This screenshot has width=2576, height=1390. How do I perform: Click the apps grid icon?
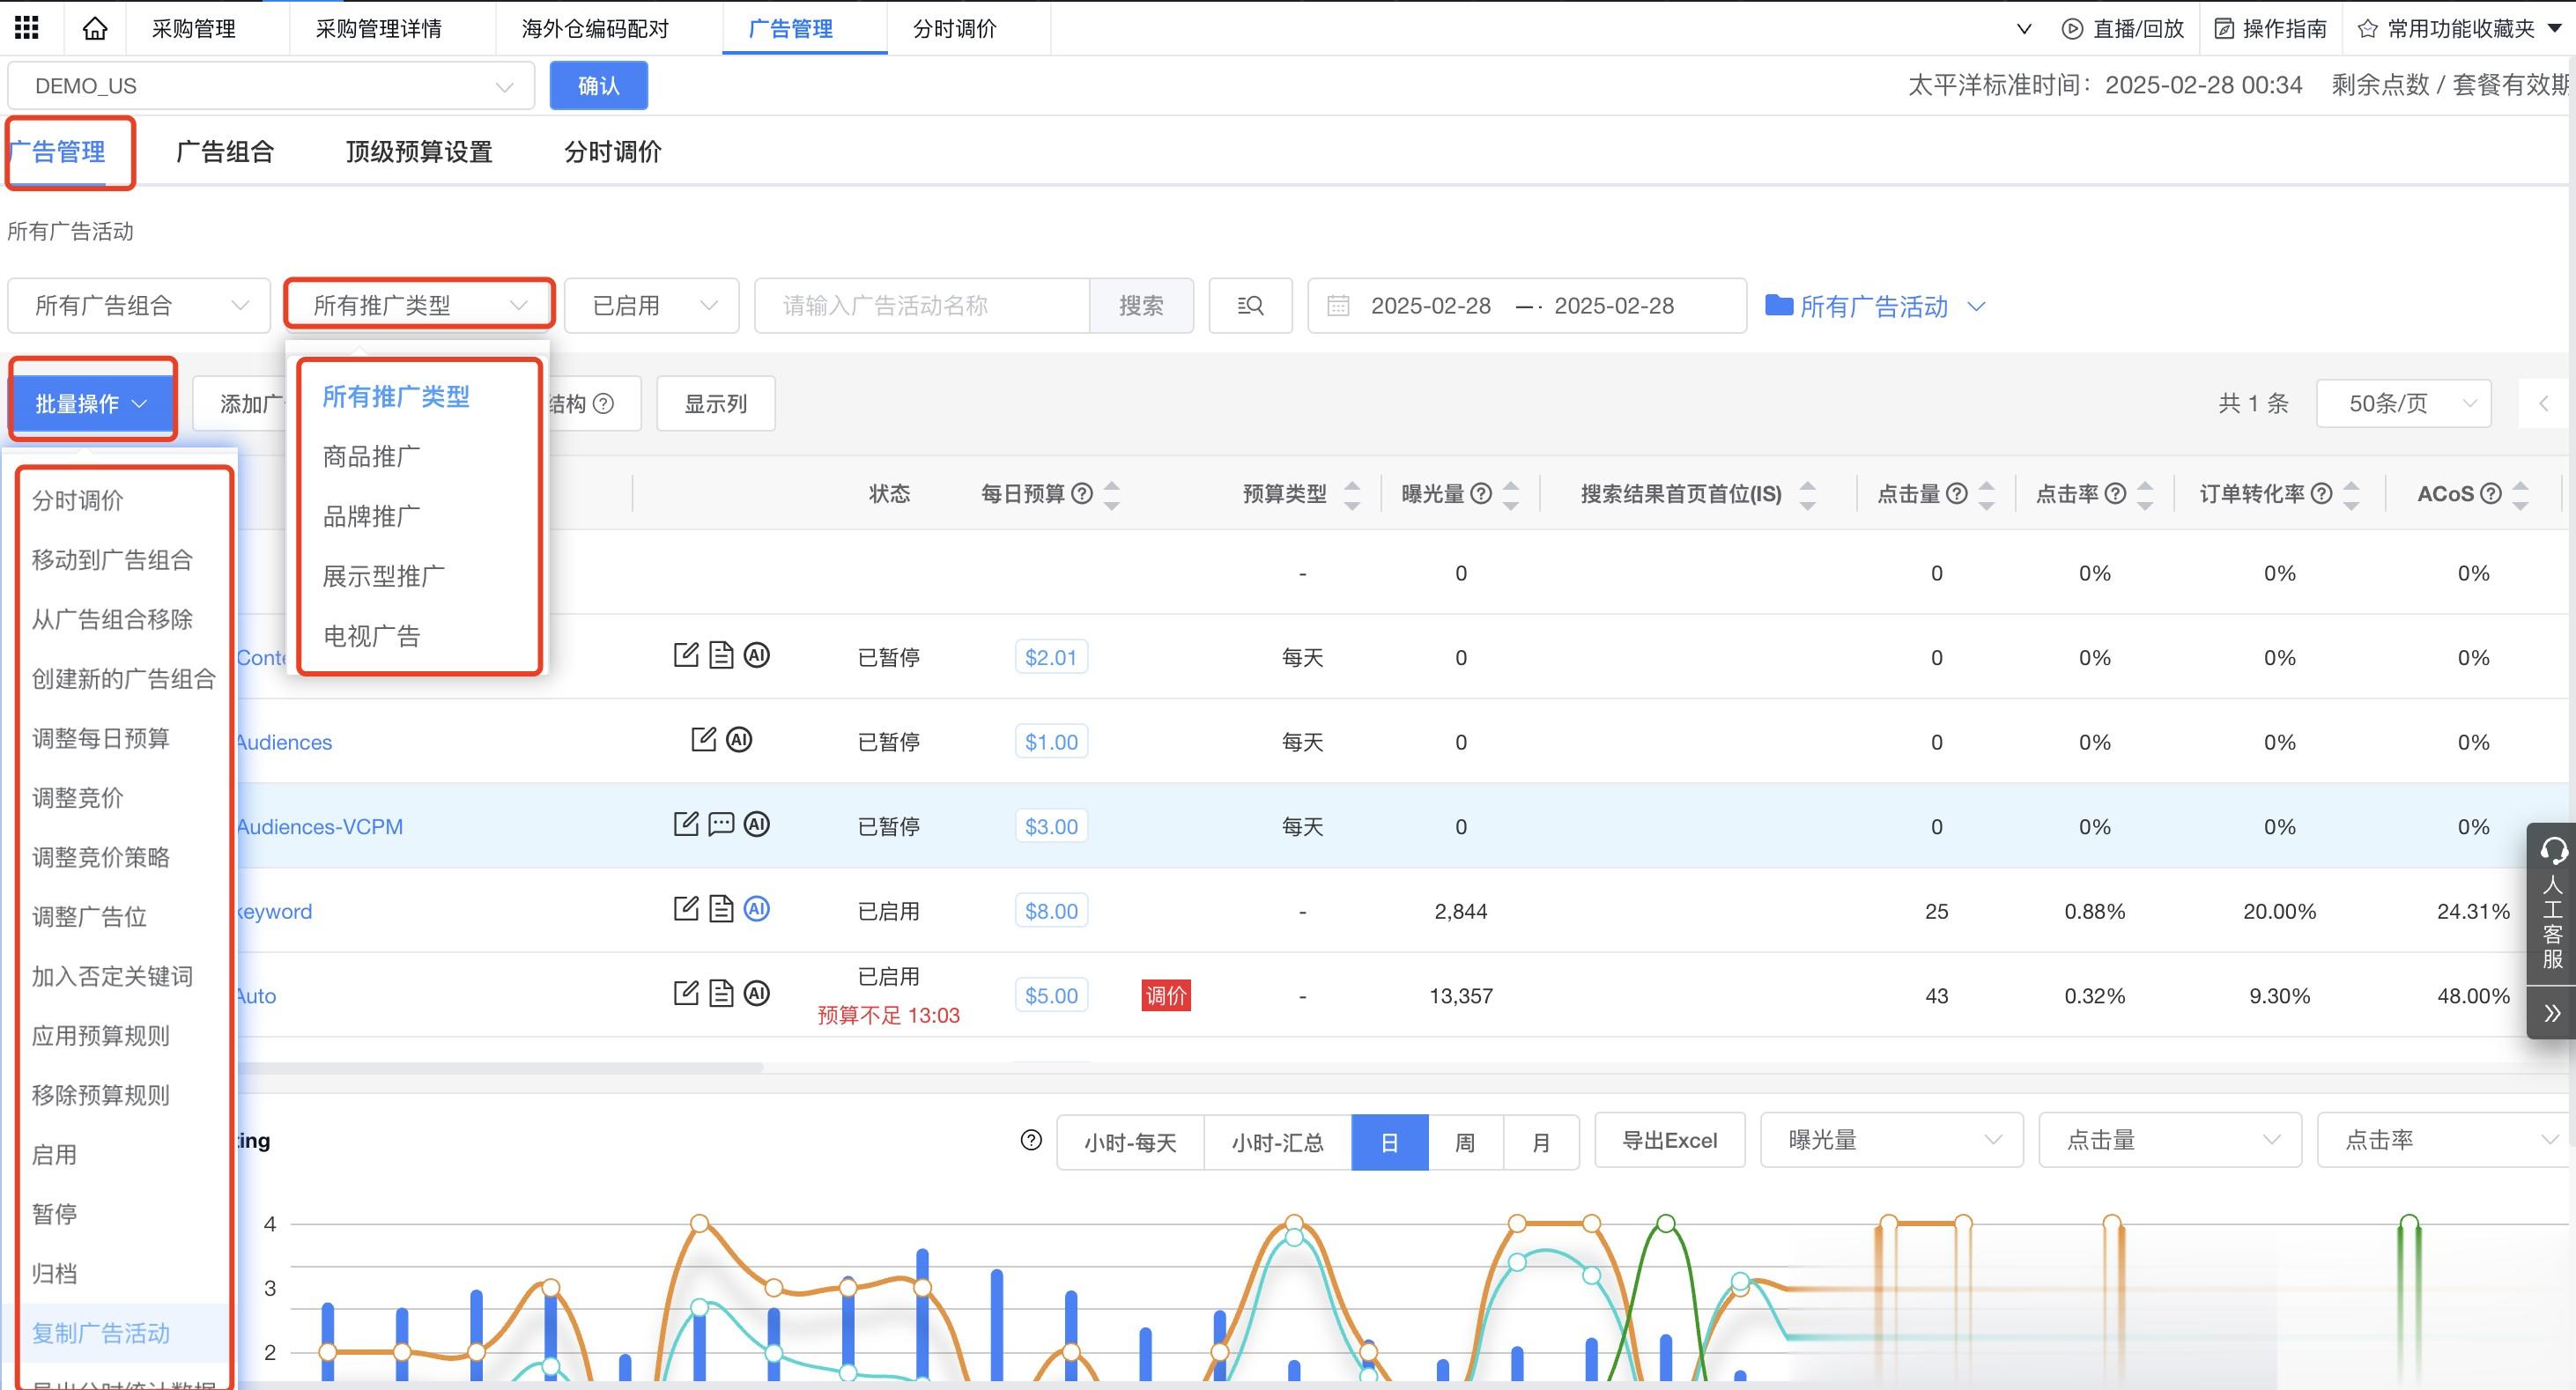(27, 28)
